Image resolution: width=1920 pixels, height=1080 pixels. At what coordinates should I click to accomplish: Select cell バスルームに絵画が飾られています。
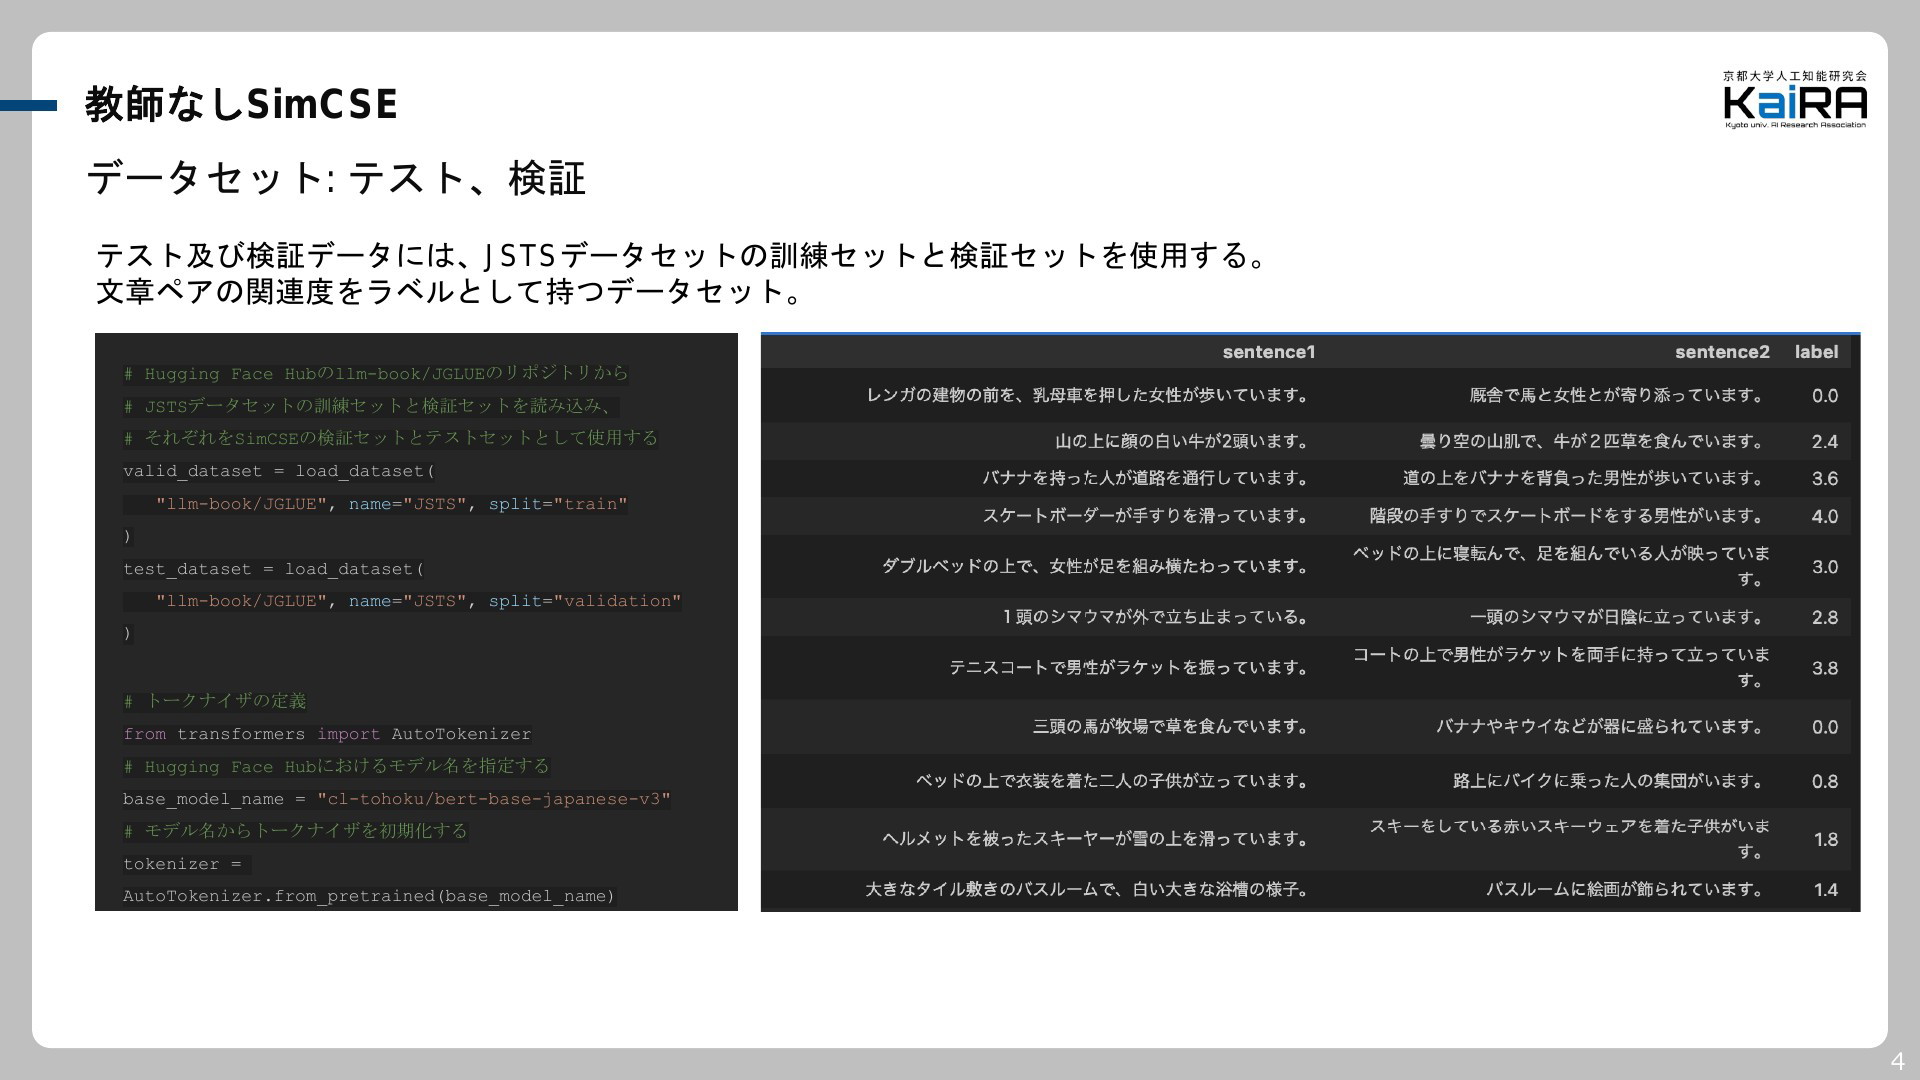click(x=1626, y=888)
